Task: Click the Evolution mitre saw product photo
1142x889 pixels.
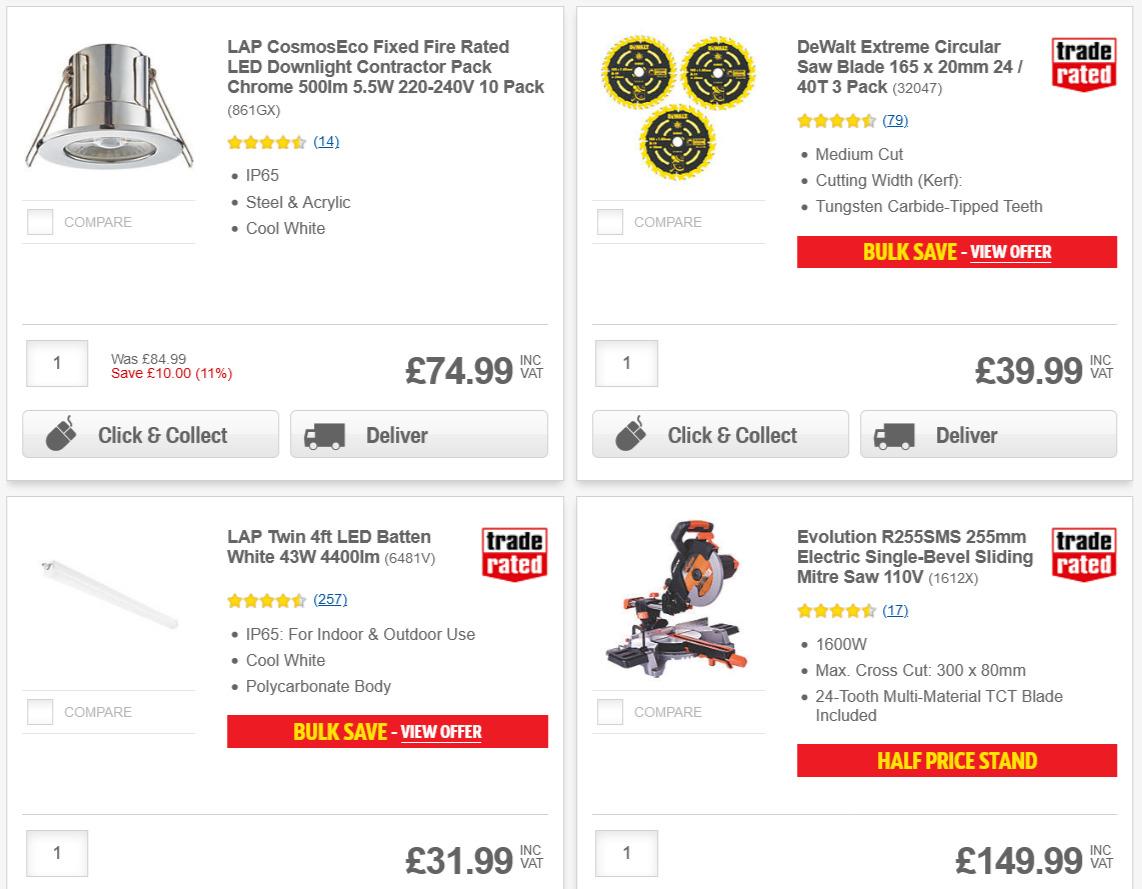Action: (x=679, y=596)
